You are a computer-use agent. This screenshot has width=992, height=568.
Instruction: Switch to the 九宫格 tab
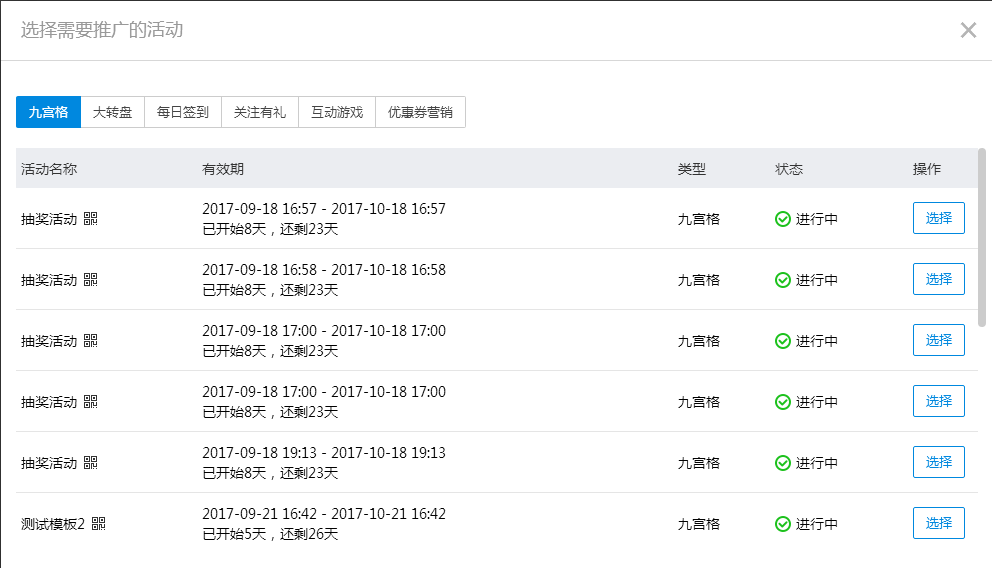(48, 112)
